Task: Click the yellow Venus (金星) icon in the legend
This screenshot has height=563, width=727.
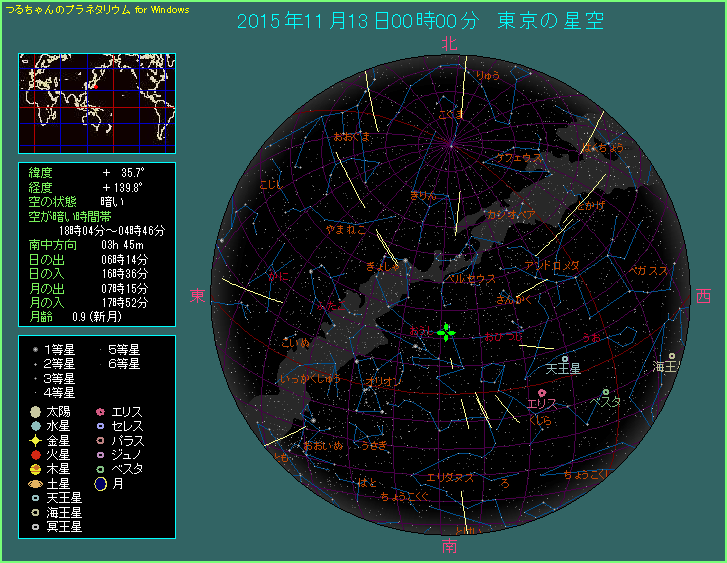Action: click(35, 440)
